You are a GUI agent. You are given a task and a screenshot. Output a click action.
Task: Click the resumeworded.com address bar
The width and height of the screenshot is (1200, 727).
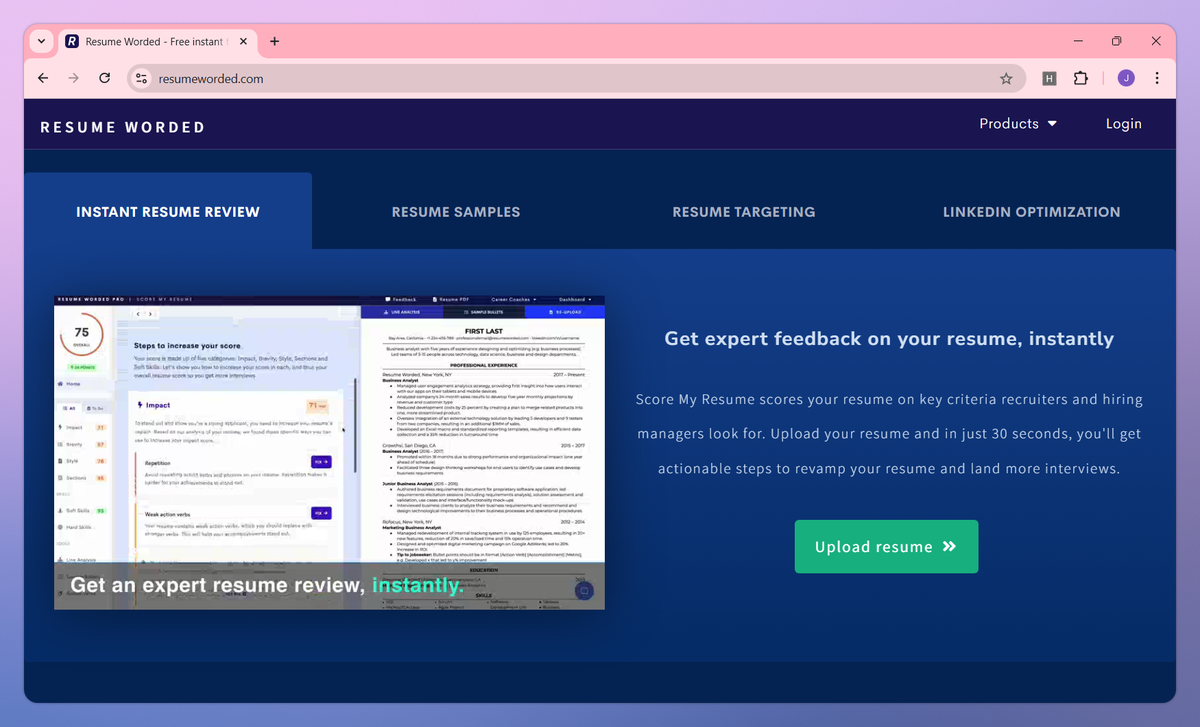tap(575, 78)
